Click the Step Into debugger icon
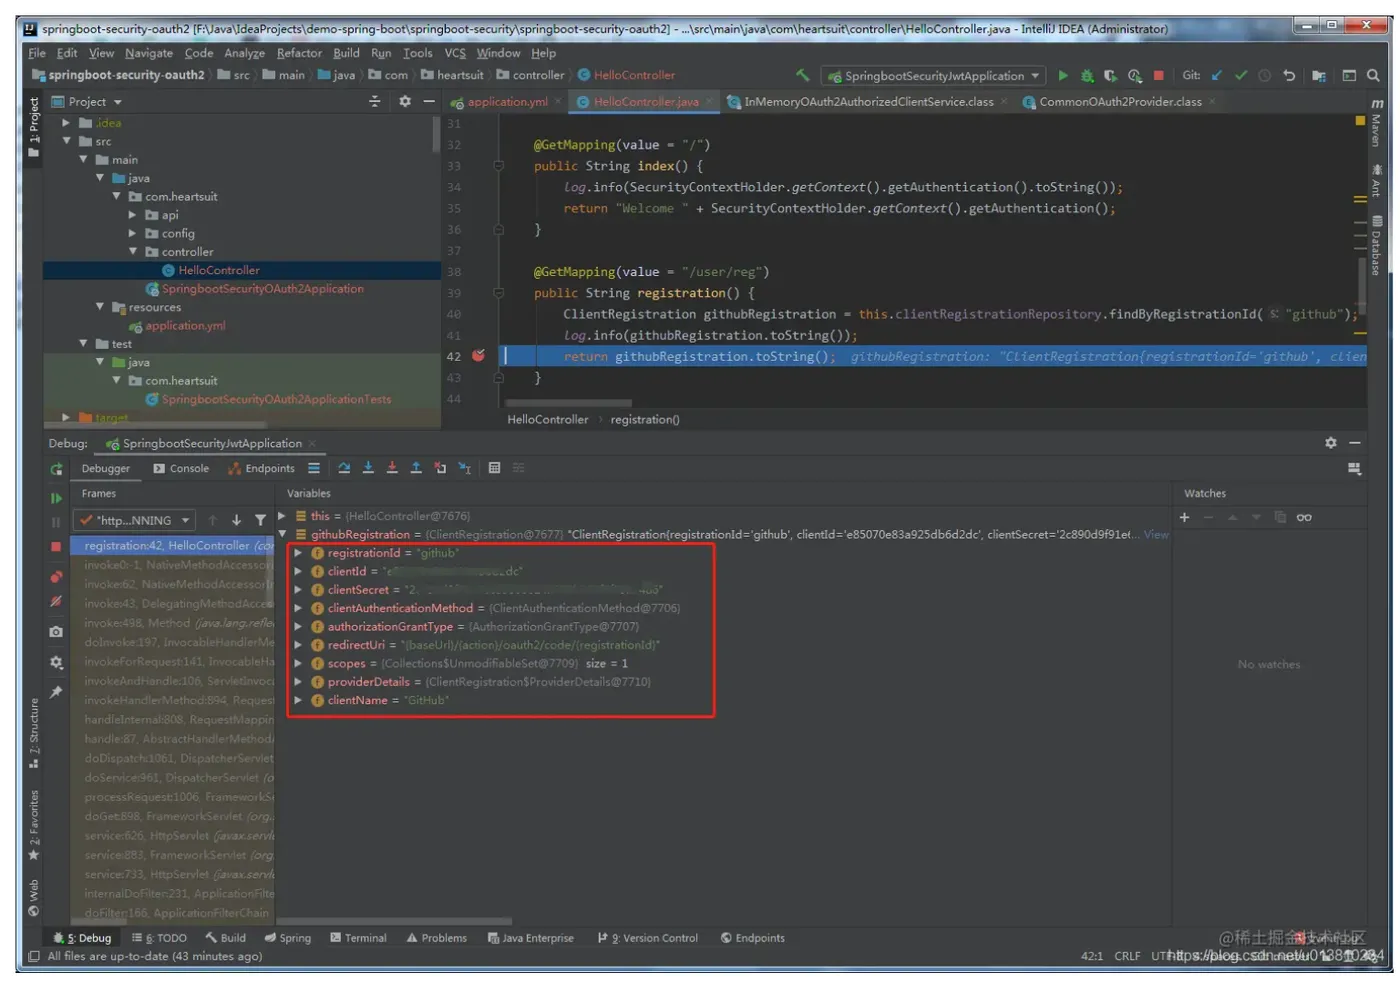The image size is (1400, 983). (368, 468)
